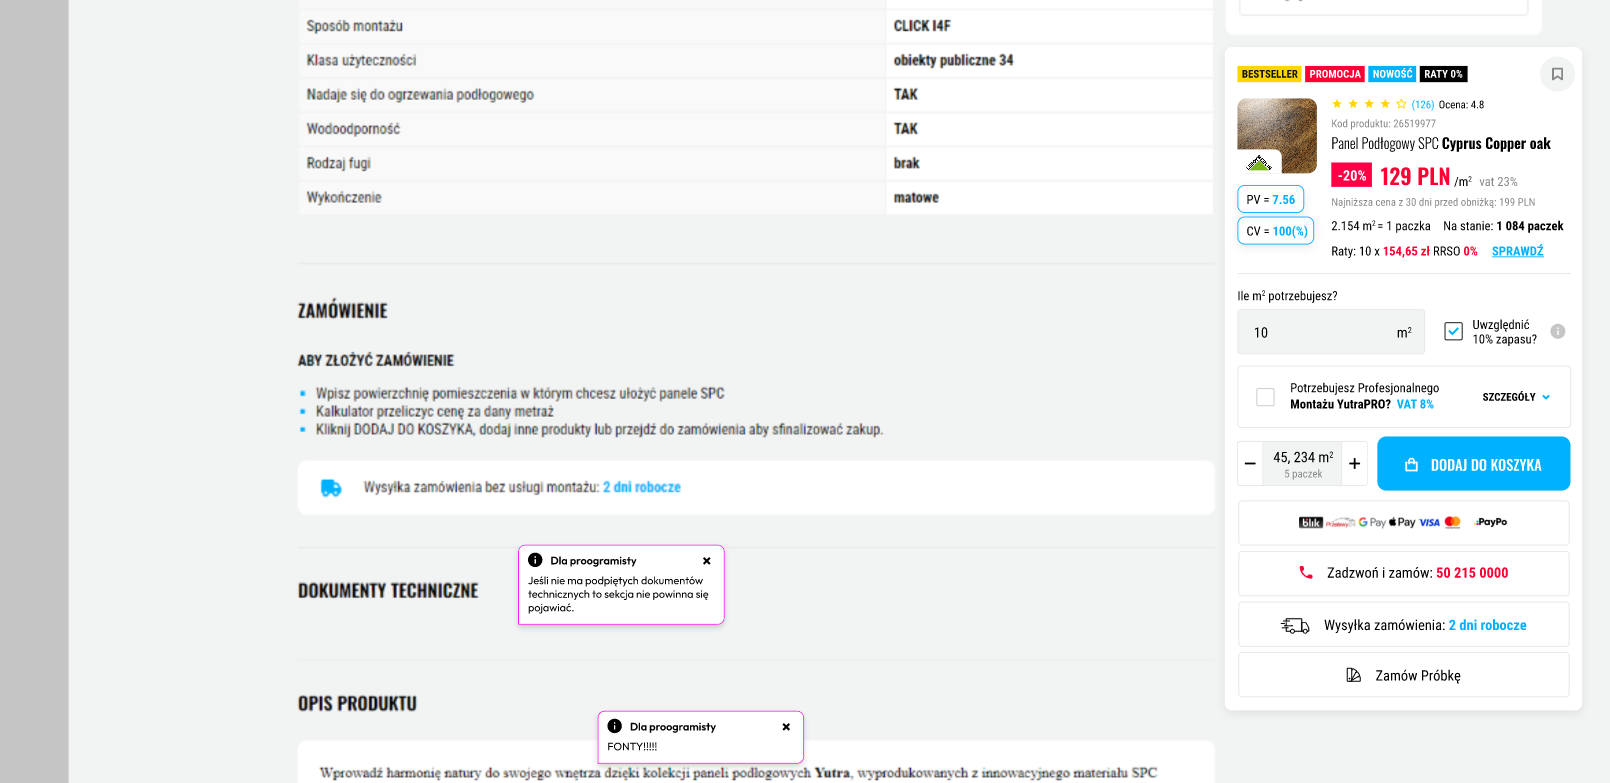Click the RATY 0% label tag
1610x783 pixels.
[x=1442, y=74]
